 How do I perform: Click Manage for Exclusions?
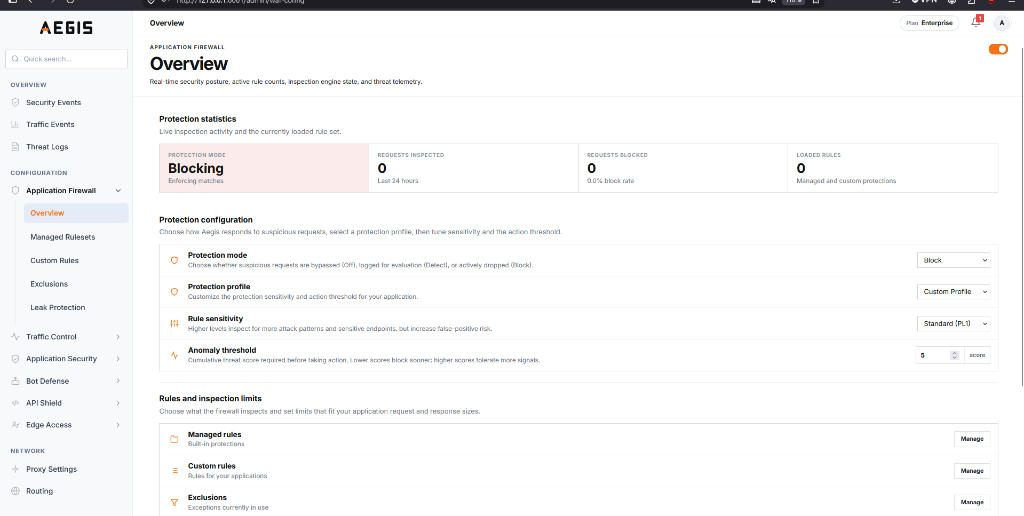(x=972, y=502)
